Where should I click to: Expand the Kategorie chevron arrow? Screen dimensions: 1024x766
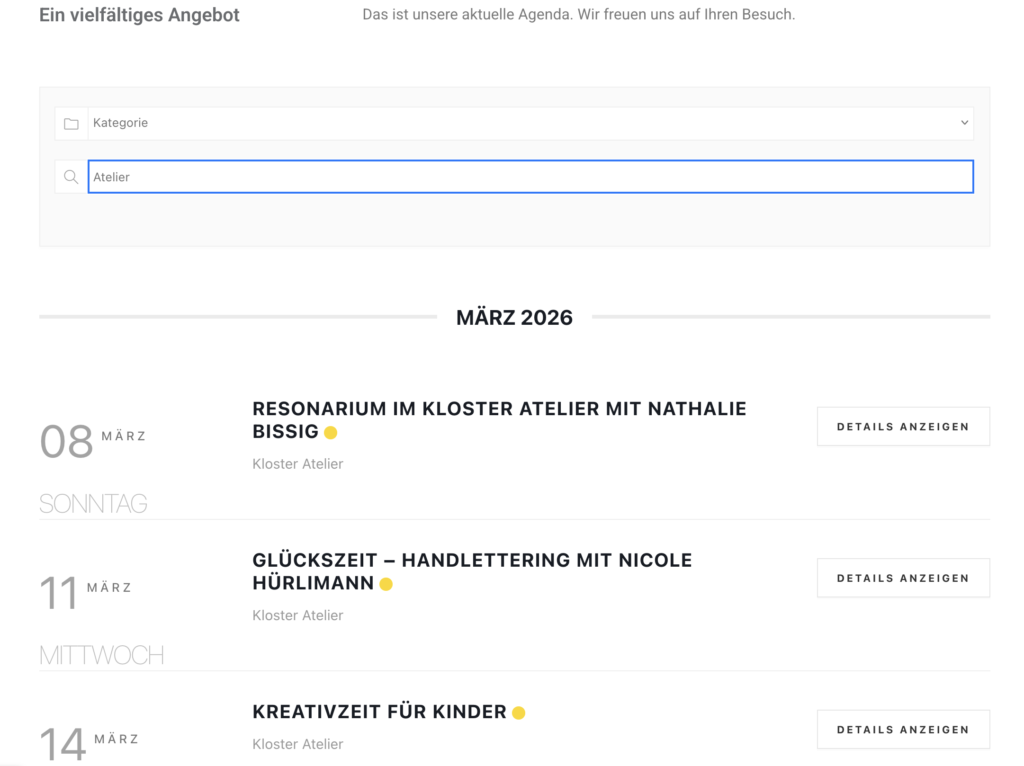tap(964, 123)
